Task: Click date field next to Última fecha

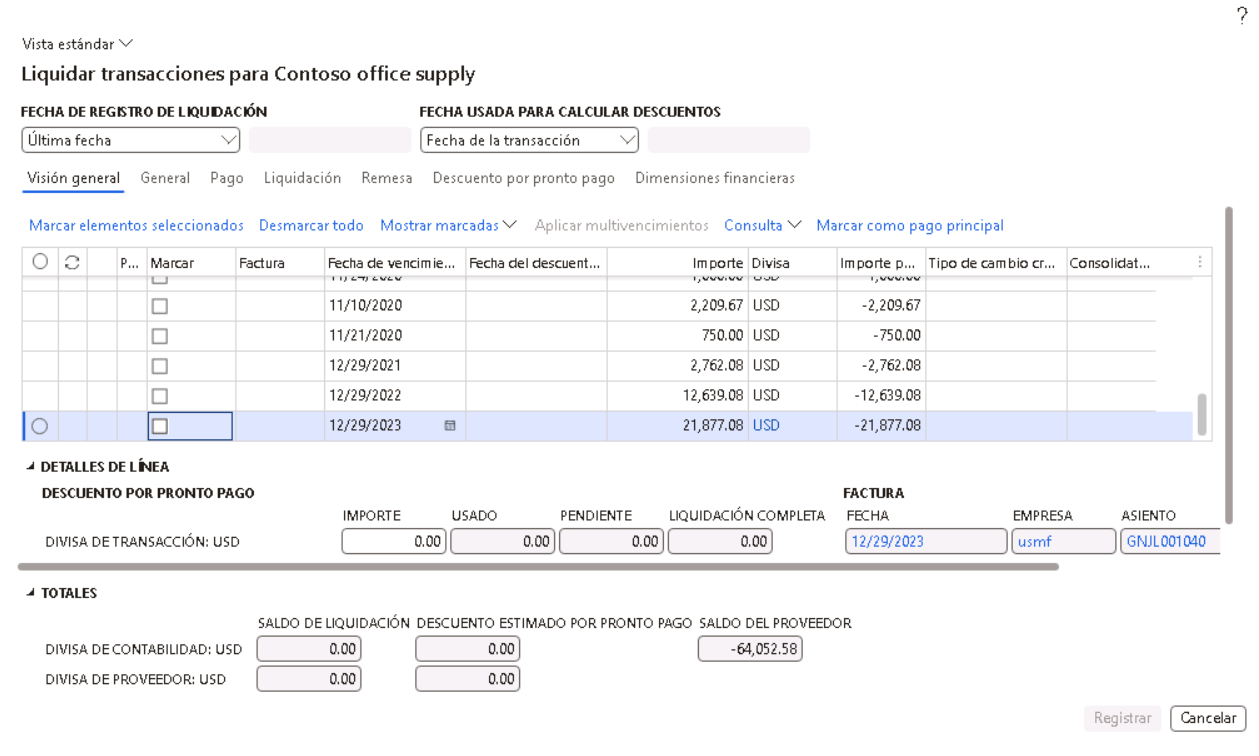Action: coord(330,140)
